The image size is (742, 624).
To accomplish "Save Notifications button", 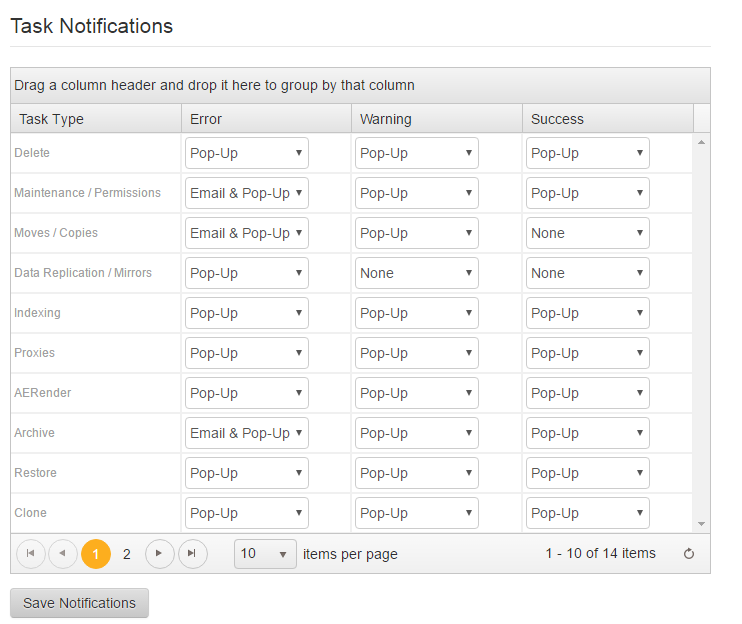I will 80,603.
